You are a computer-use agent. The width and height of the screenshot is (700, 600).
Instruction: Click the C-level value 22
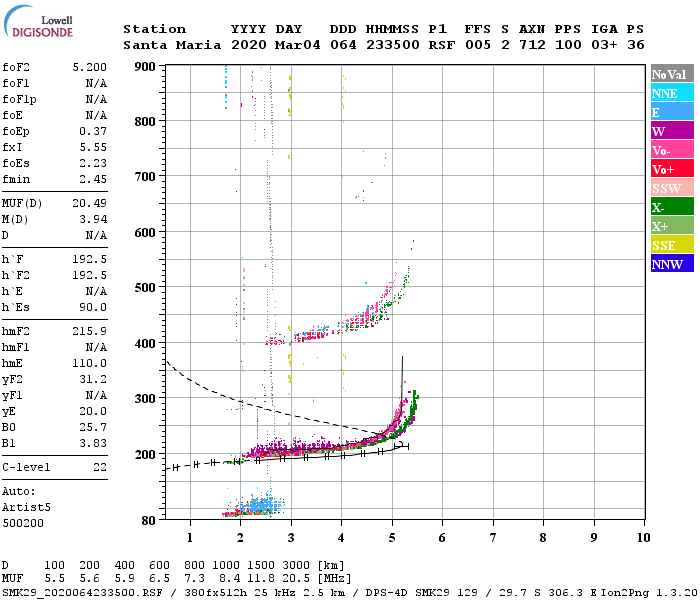(100, 467)
